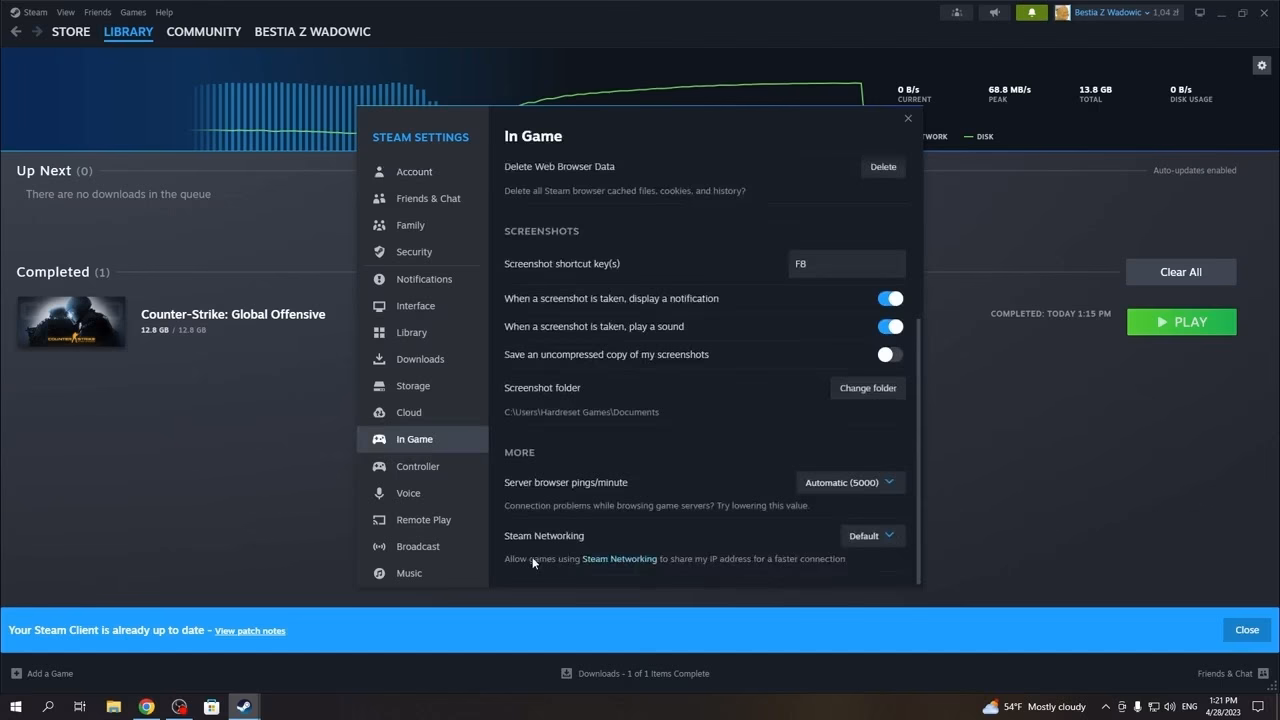Go back with the left arrow

pos(16,32)
